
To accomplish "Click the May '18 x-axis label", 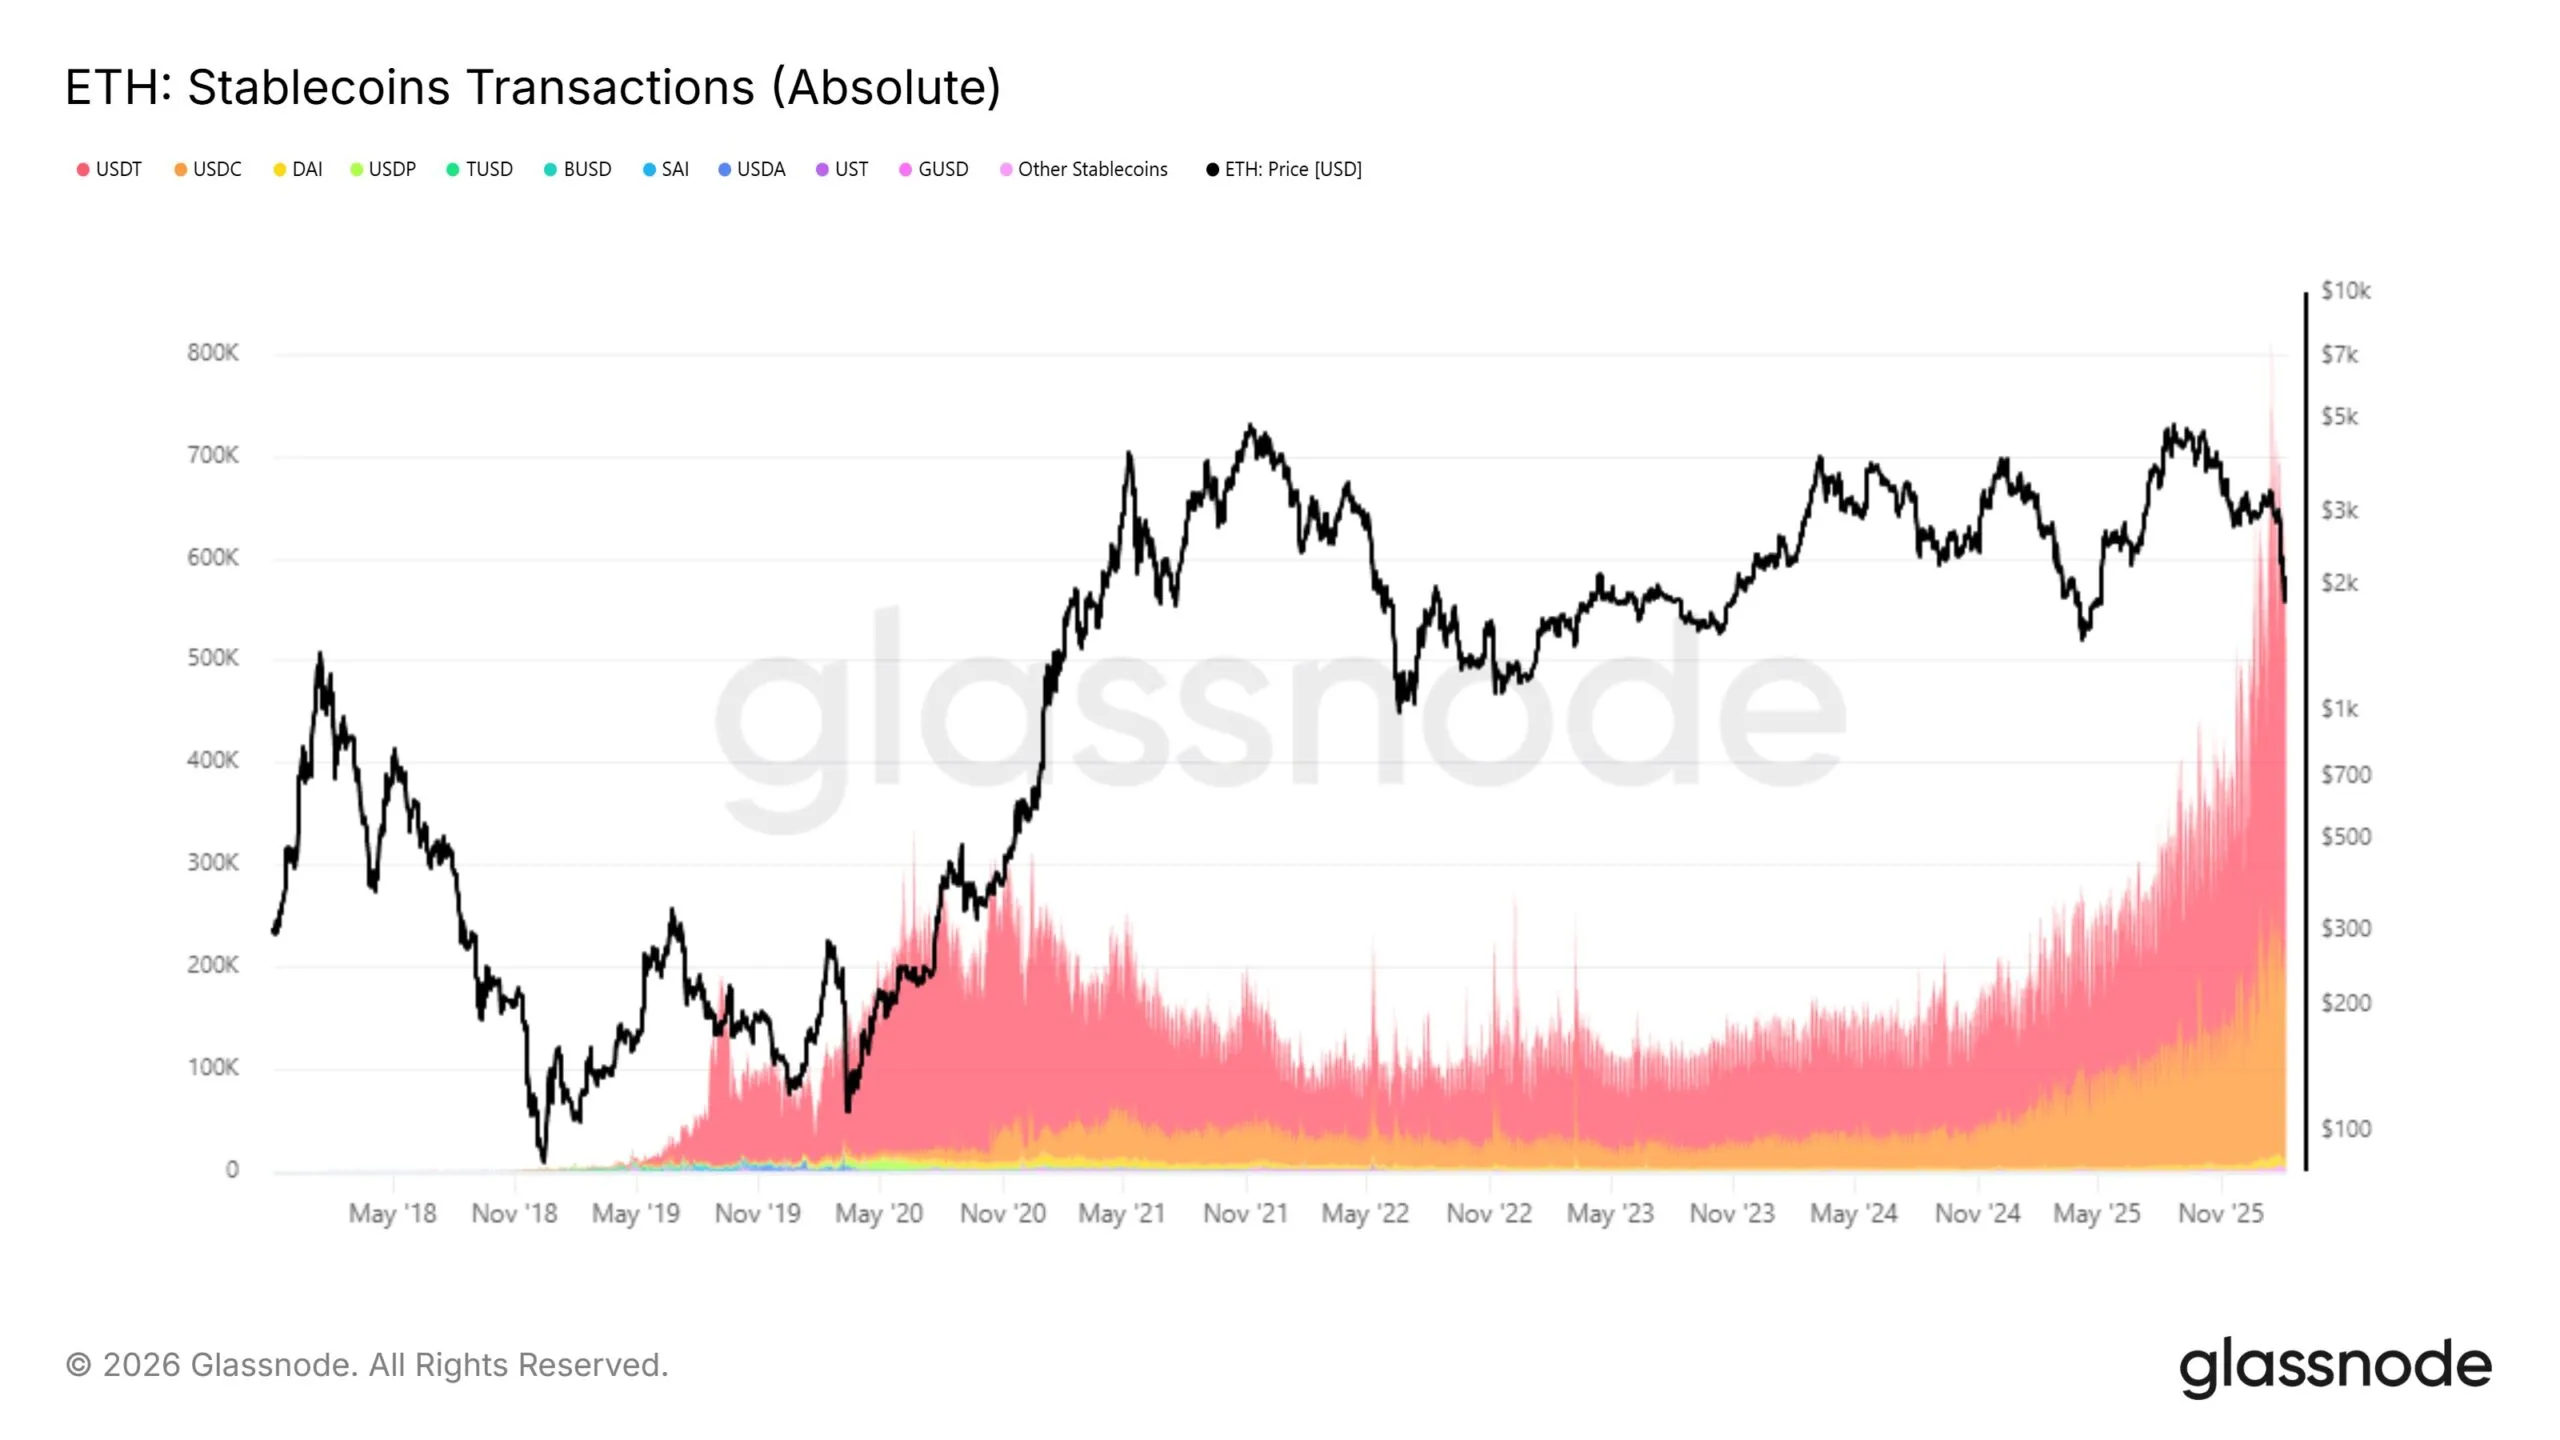I will click(392, 1213).
